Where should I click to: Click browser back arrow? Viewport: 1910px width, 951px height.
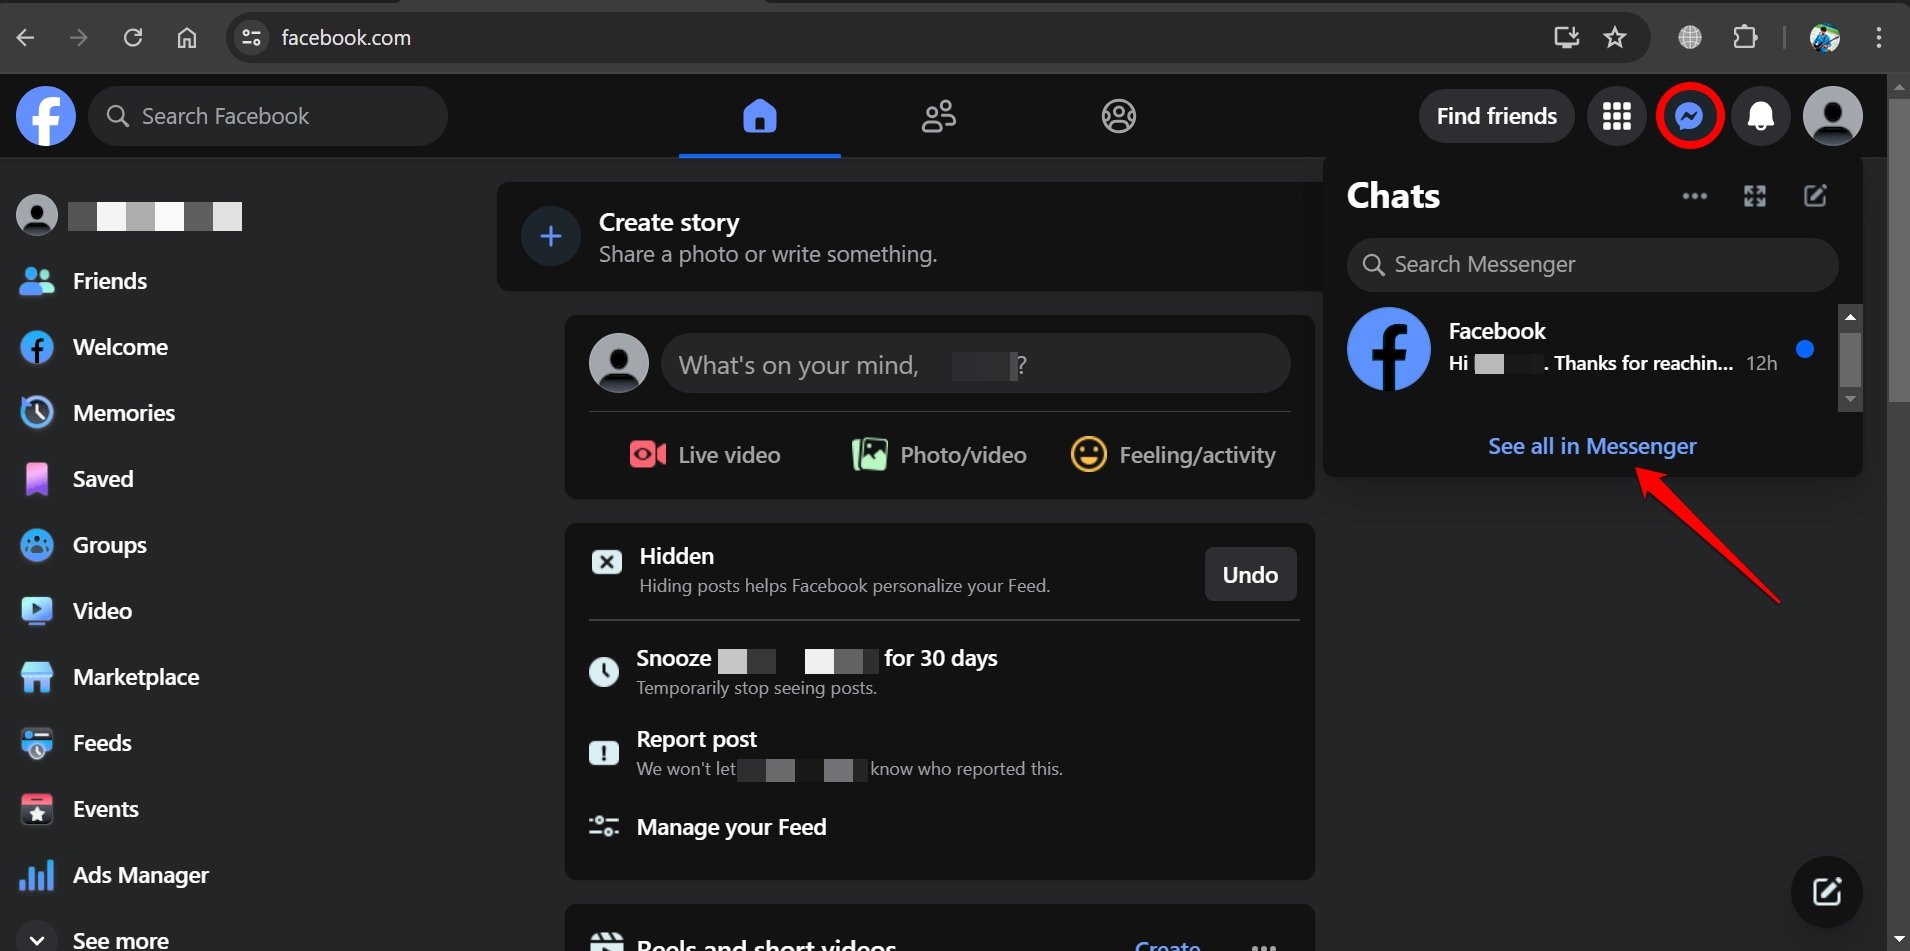tap(26, 38)
